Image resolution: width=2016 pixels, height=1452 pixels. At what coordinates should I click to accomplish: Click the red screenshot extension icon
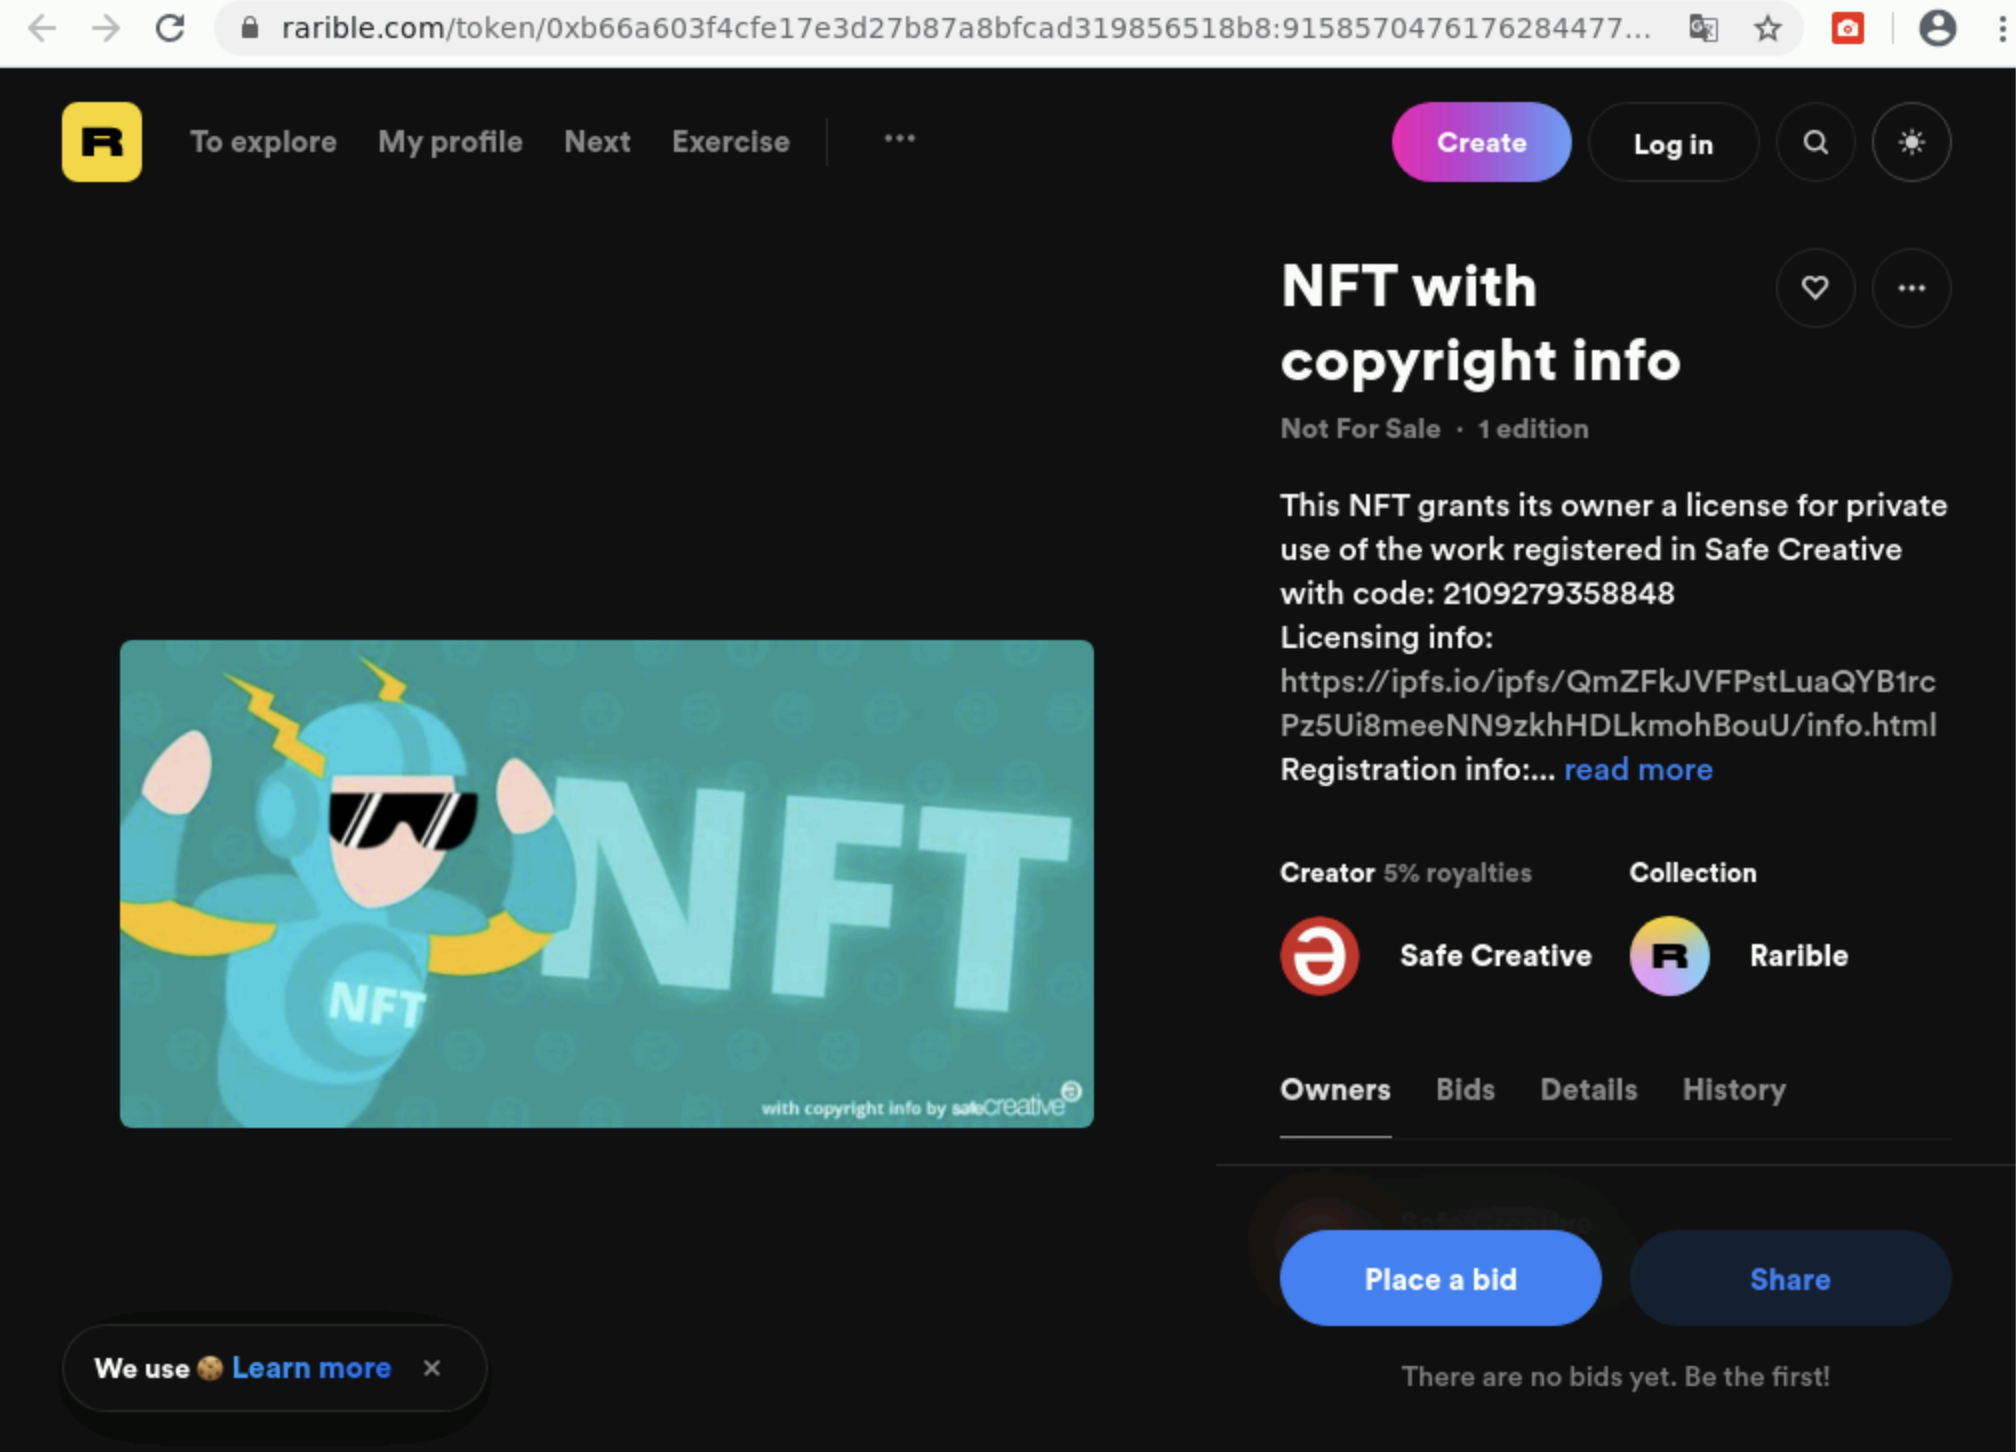tap(1847, 28)
